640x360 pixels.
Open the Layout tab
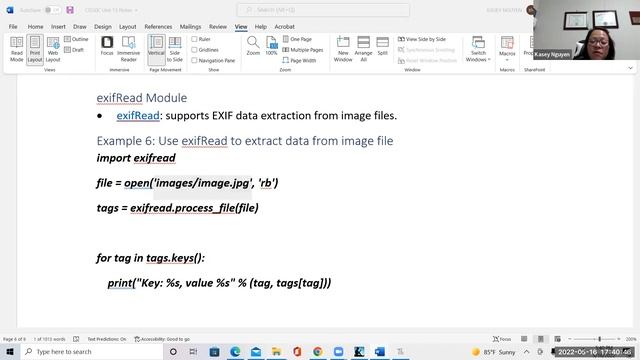[x=128, y=27]
